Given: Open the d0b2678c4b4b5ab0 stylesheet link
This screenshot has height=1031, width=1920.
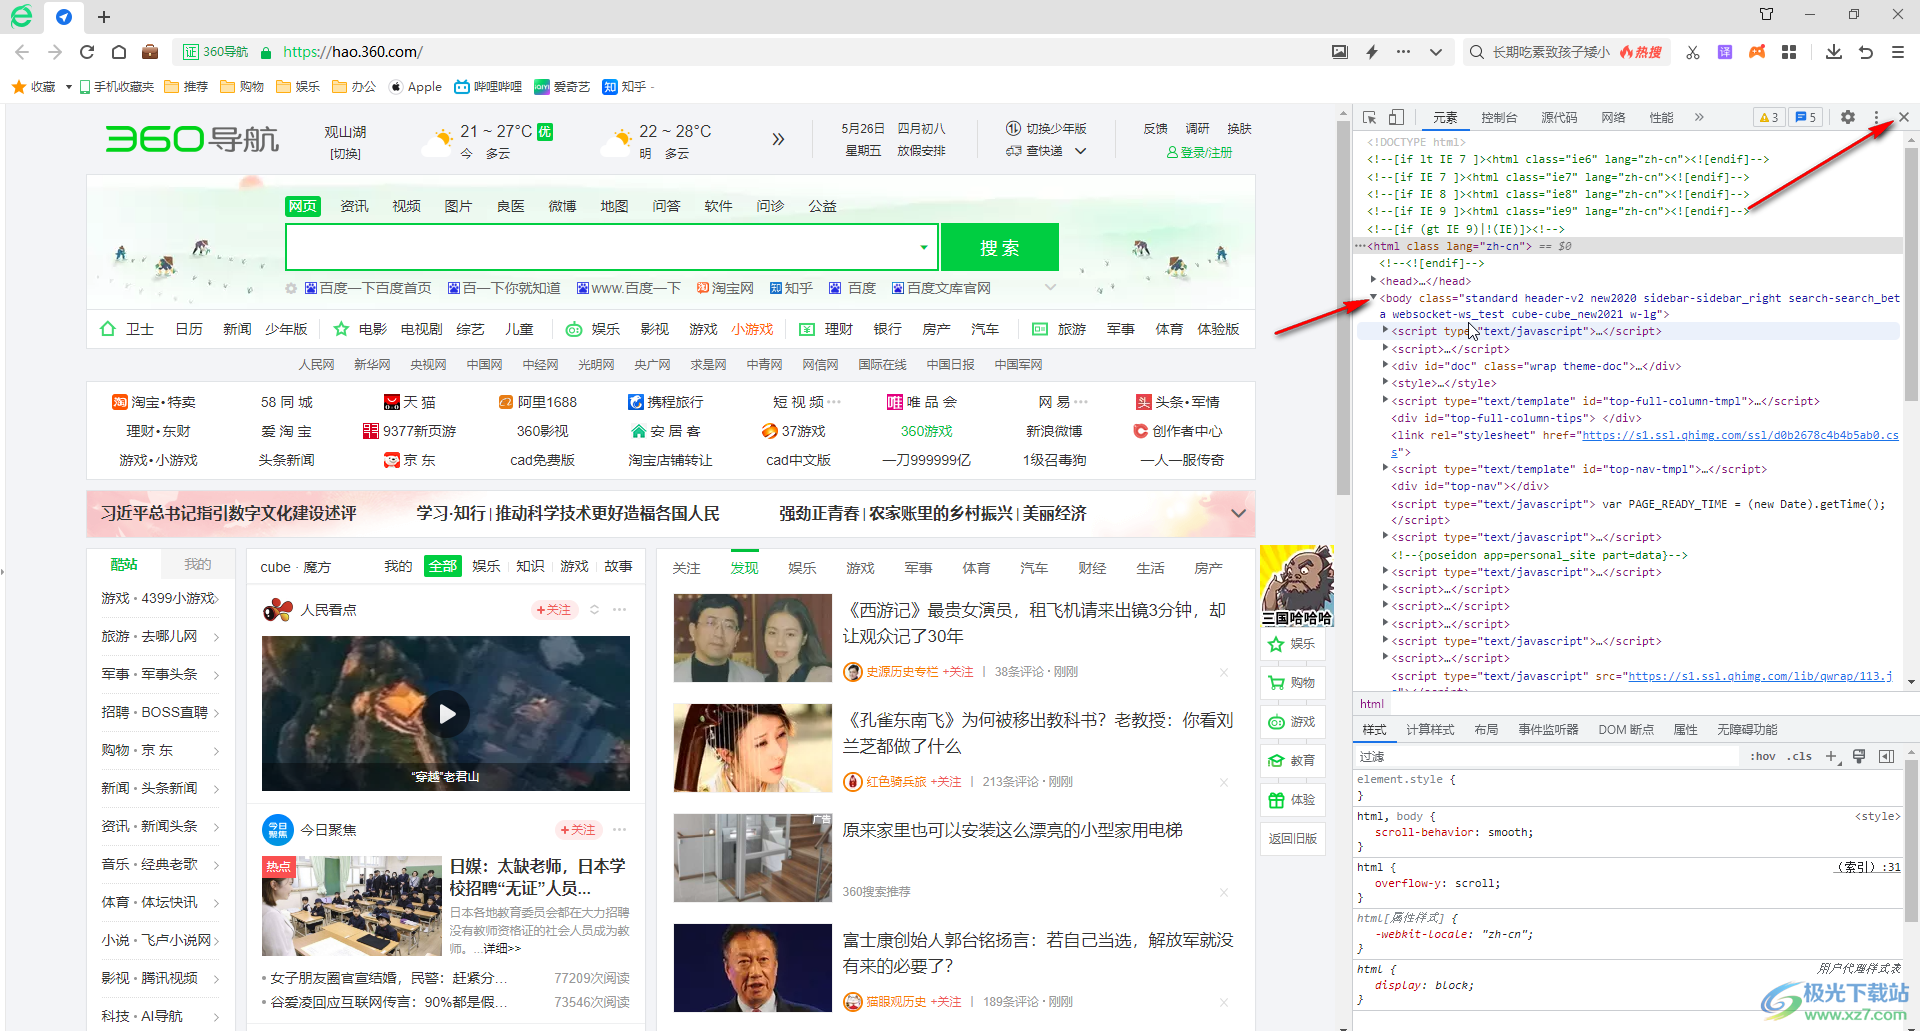Looking at the screenshot, I should pyautogui.click(x=1740, y=435).
